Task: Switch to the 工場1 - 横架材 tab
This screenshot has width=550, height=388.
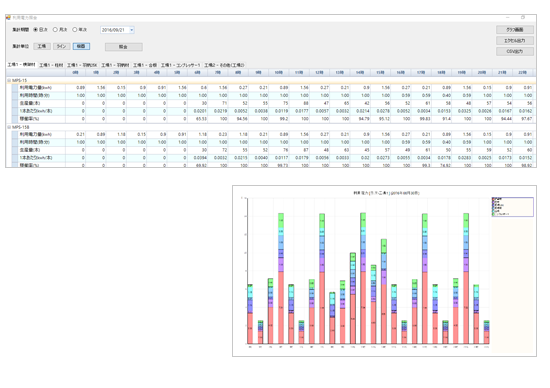Action: [21, 65]
